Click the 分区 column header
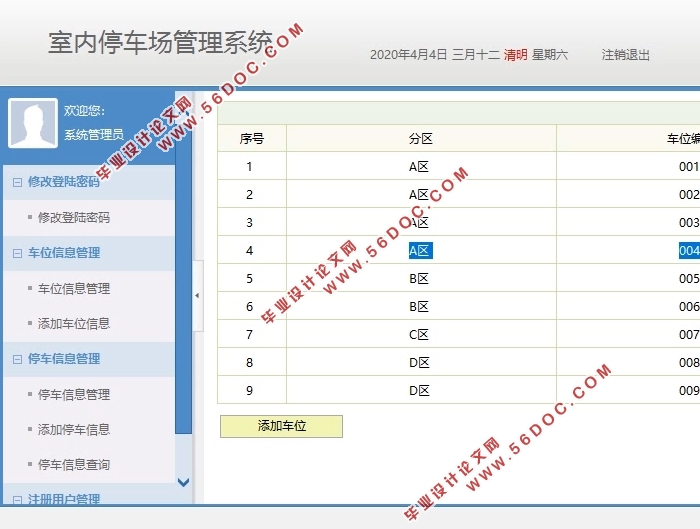 (x=421, y=139)
